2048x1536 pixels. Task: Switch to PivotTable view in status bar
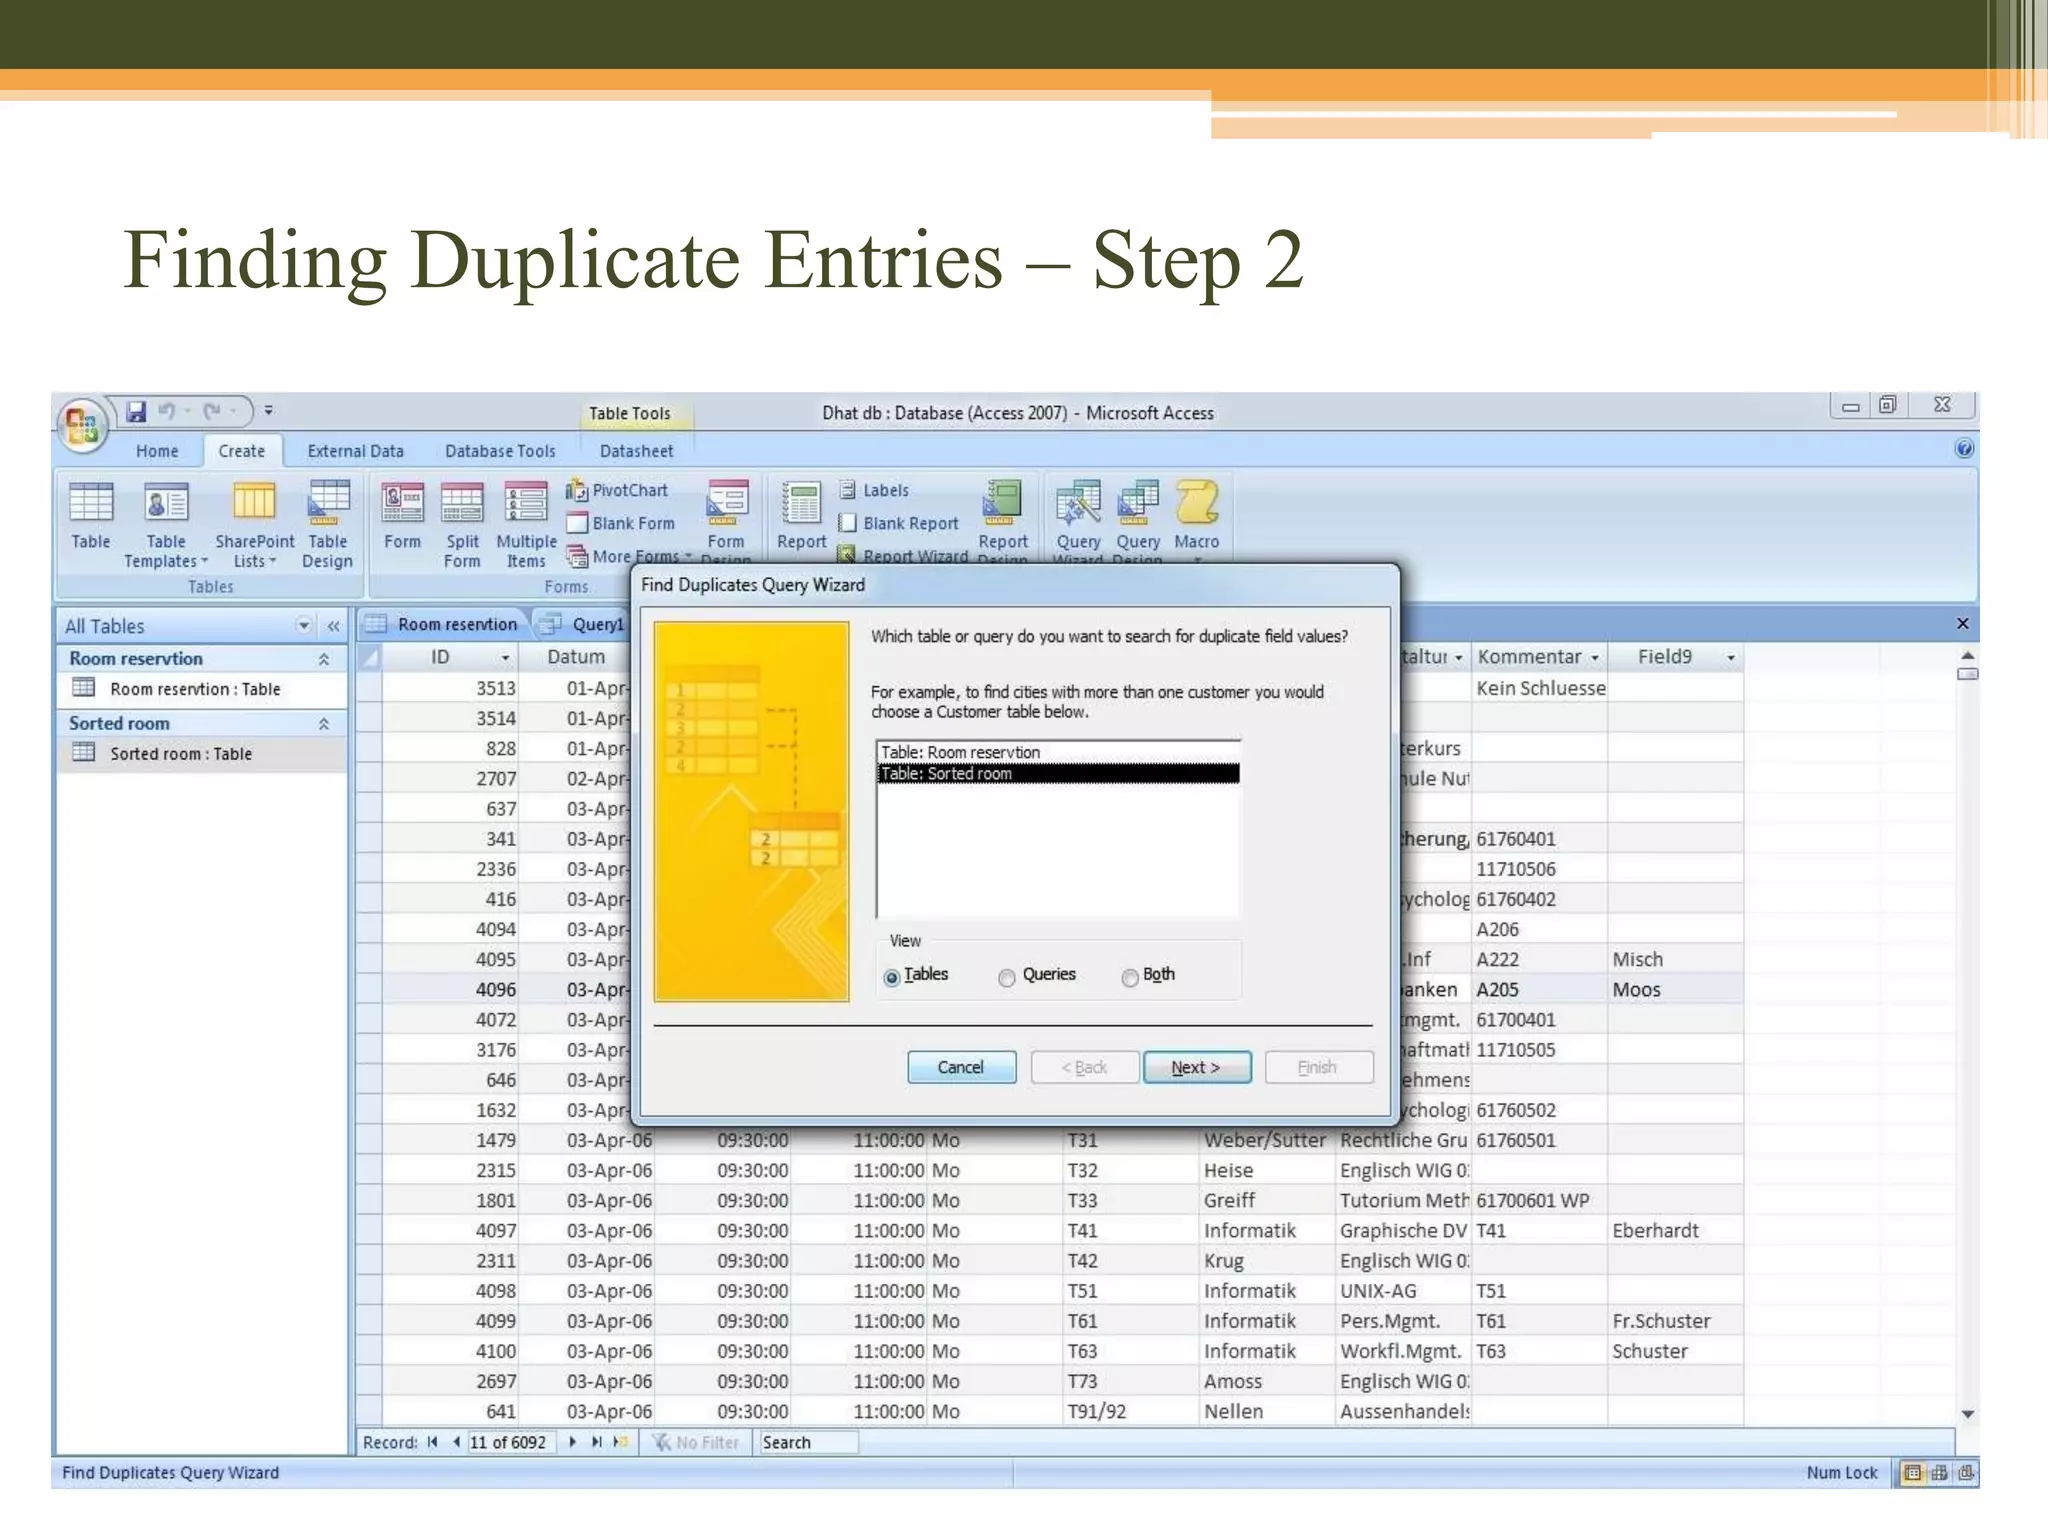point(1939,1472)
